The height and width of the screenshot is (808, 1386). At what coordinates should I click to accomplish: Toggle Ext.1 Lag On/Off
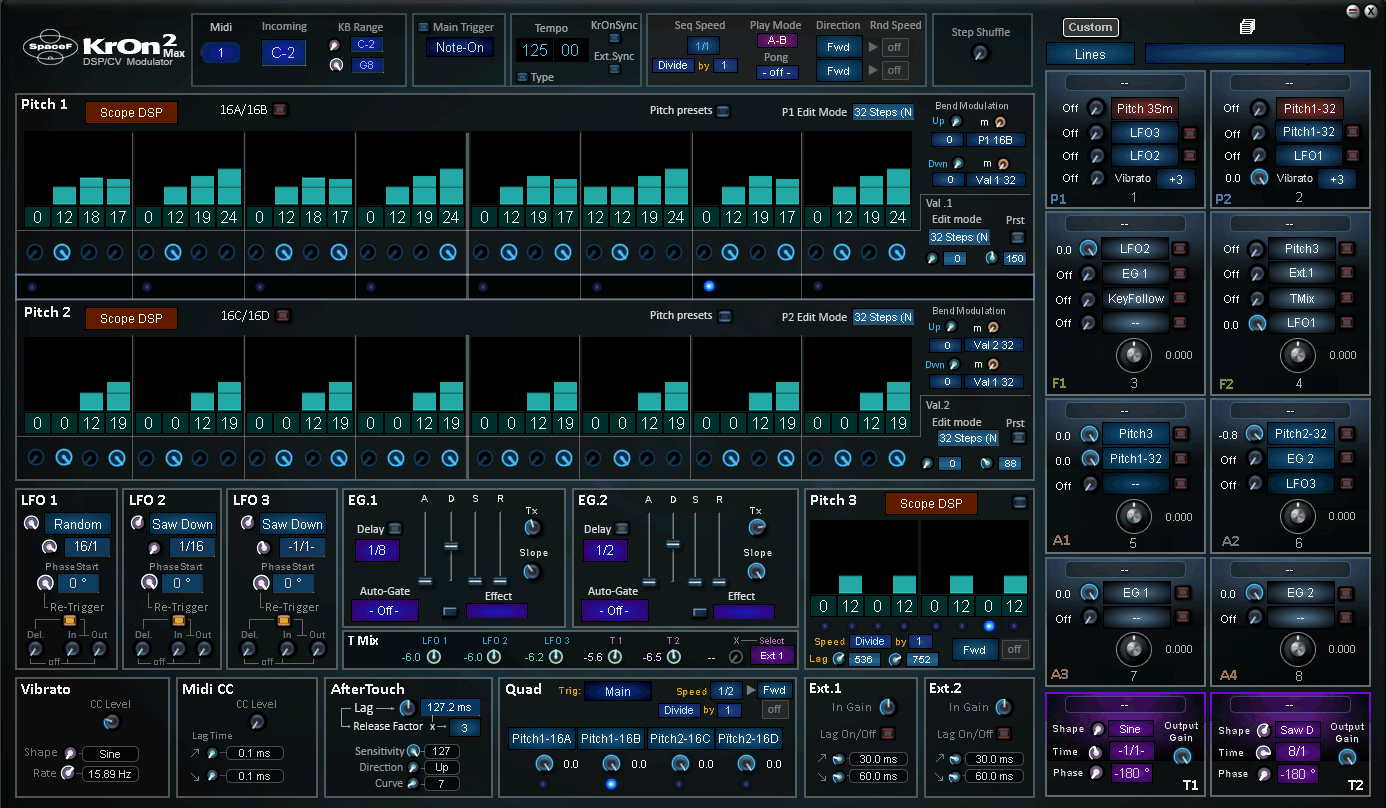point(888,733)
